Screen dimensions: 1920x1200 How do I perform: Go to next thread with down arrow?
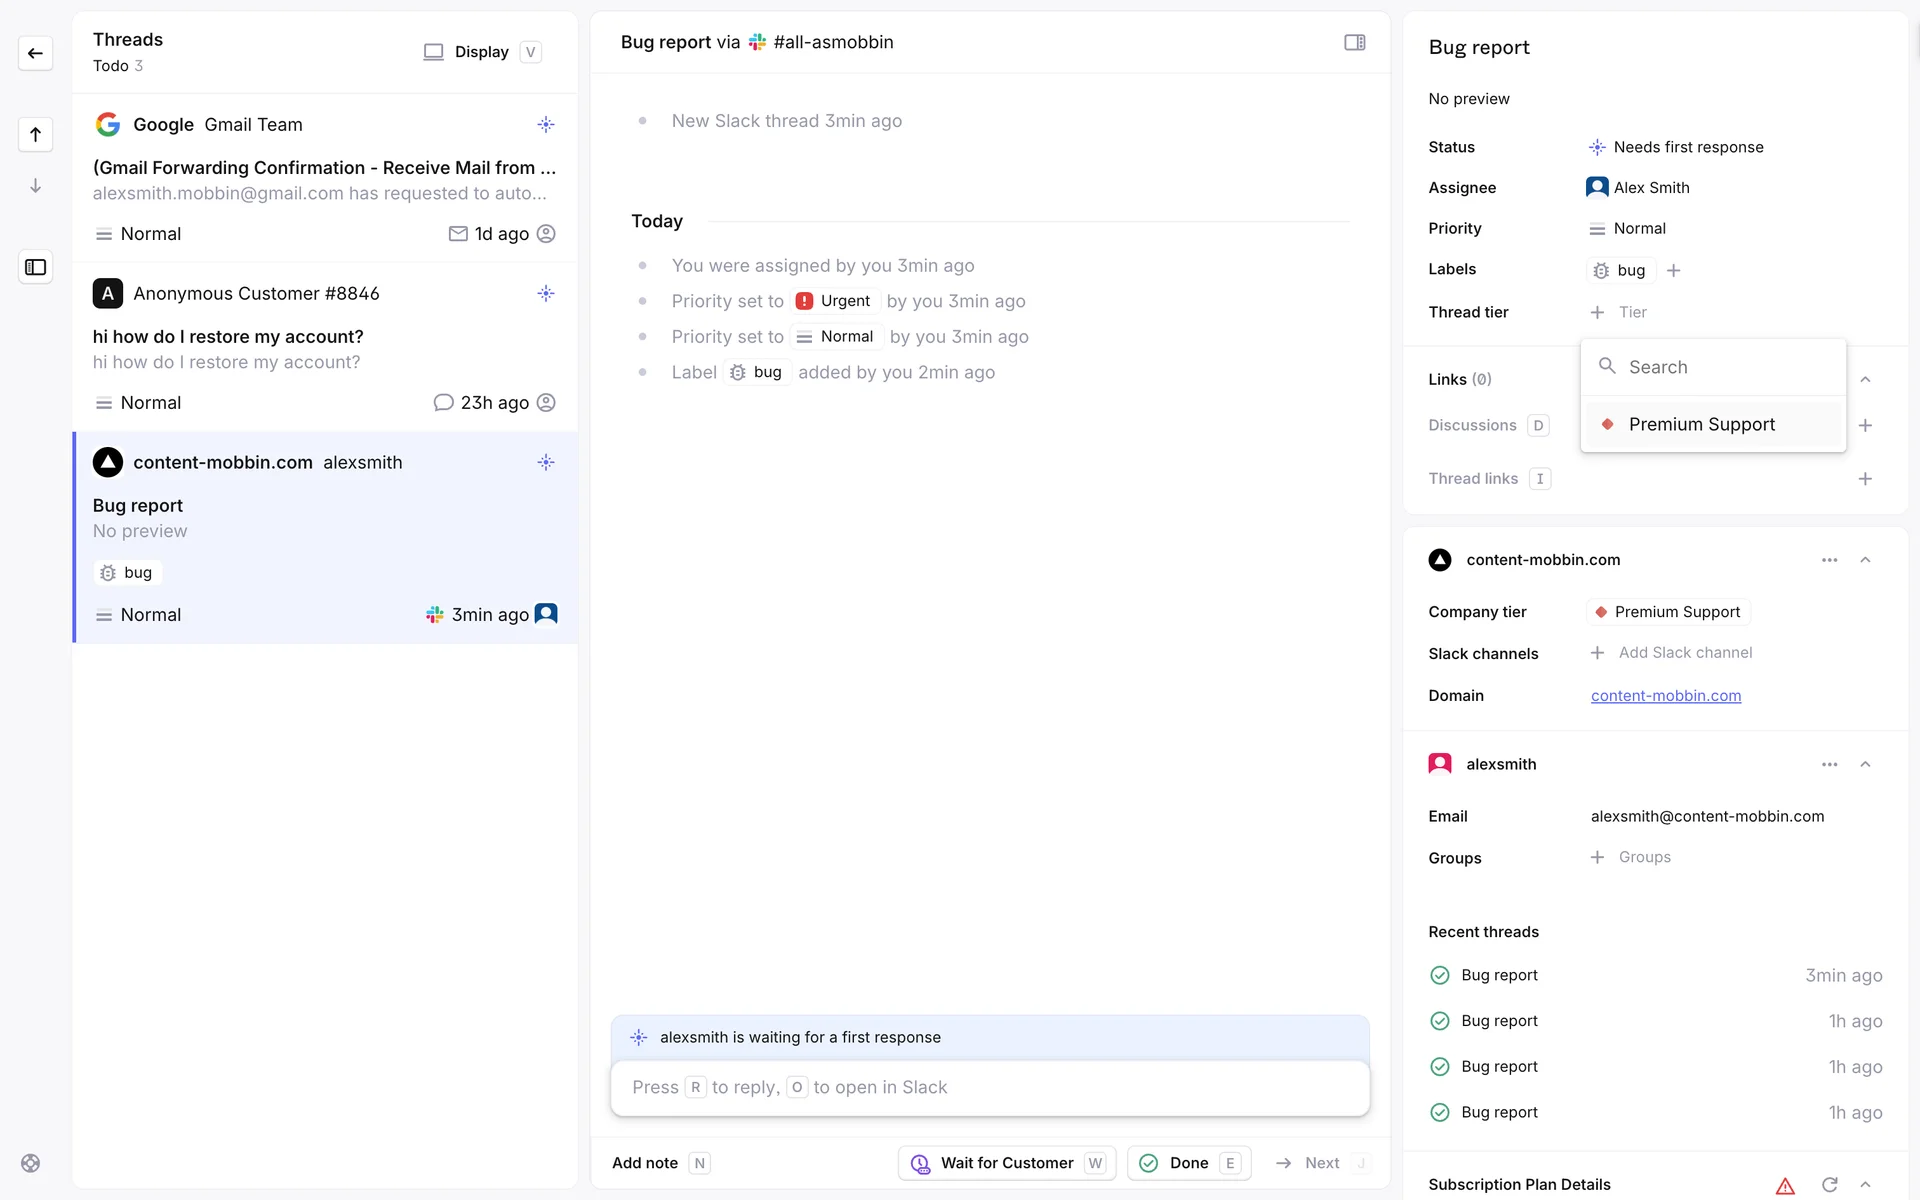(35, 186)
